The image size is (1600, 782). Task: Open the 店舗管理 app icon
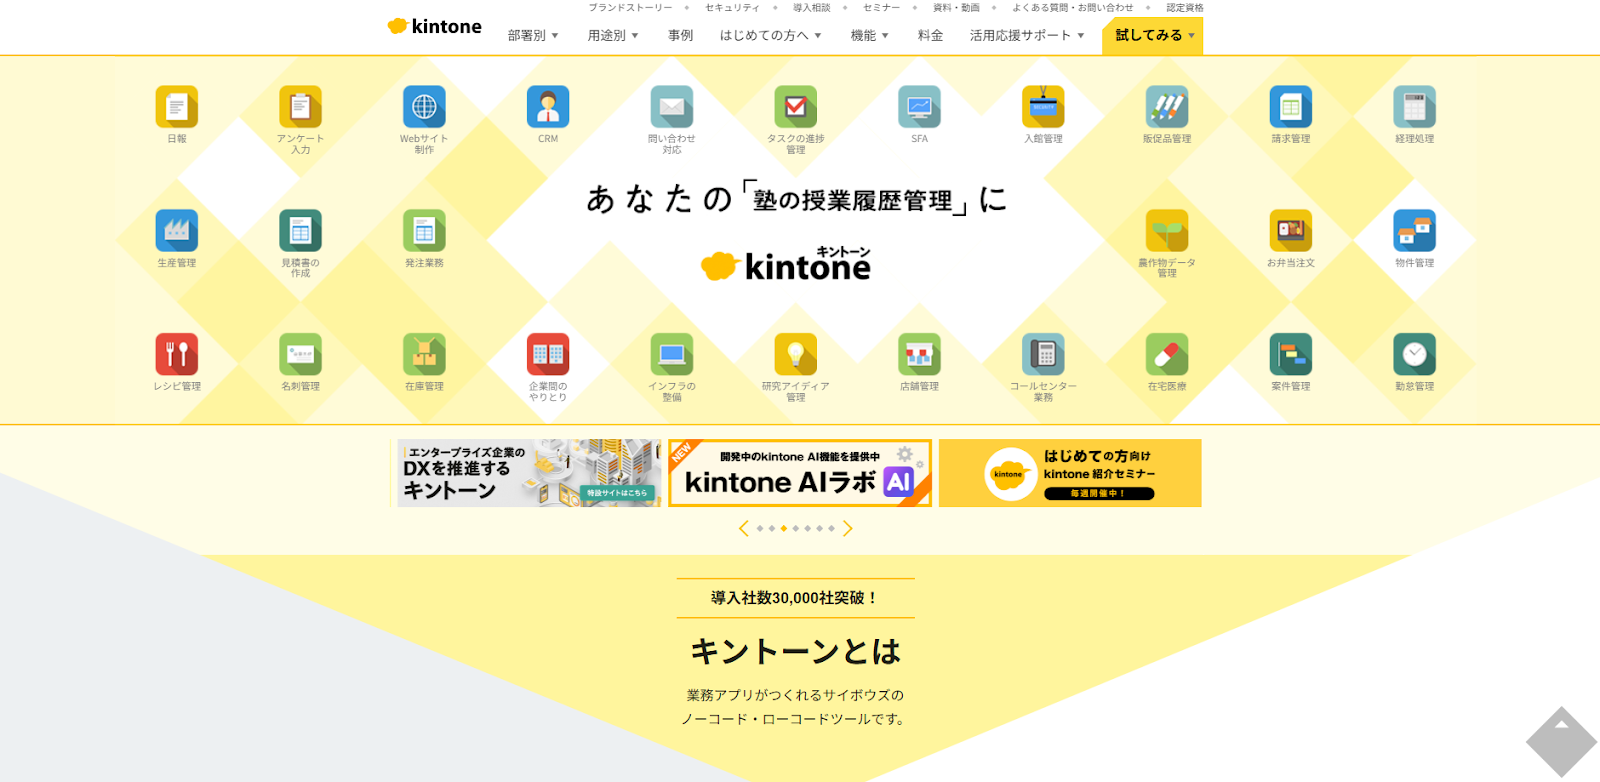pos(920,354)
